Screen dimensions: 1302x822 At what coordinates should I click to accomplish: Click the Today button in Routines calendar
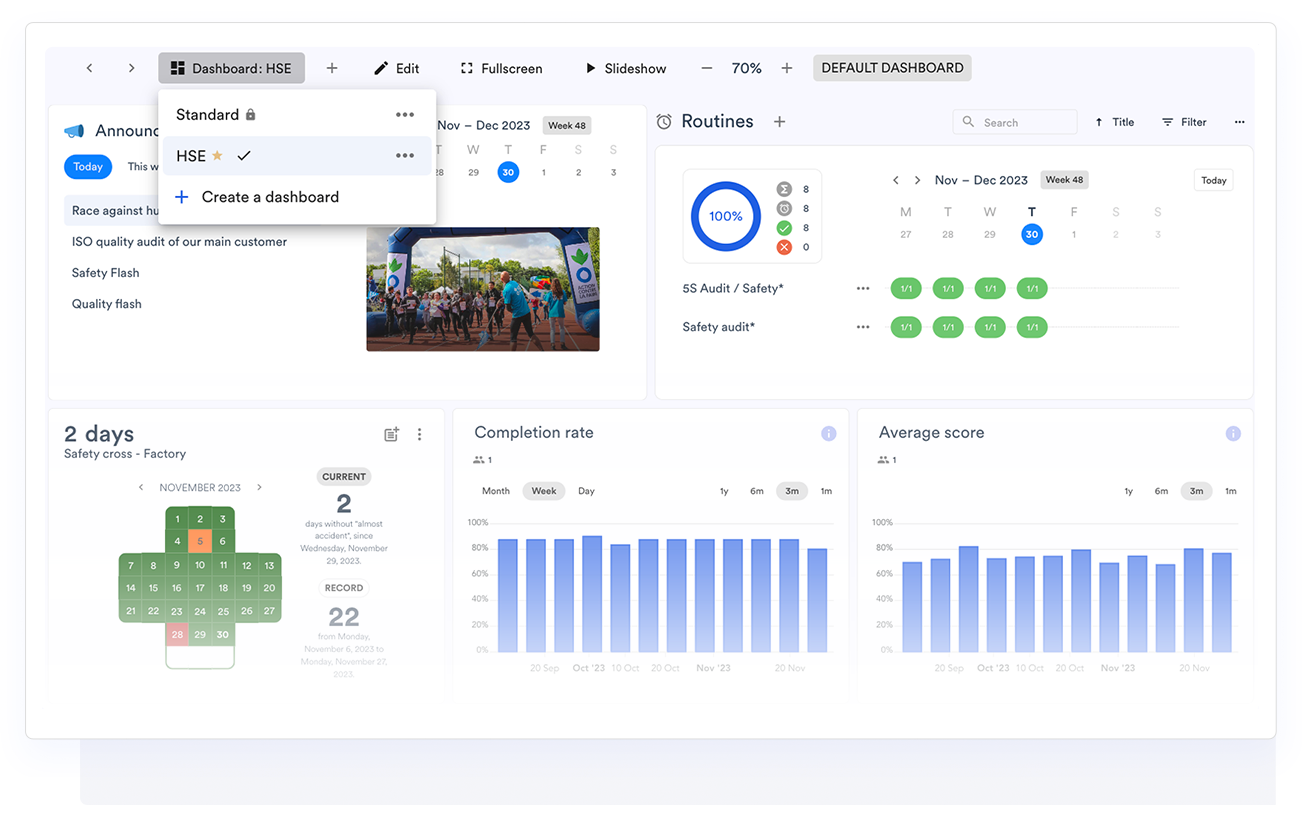pos(1213,181)
